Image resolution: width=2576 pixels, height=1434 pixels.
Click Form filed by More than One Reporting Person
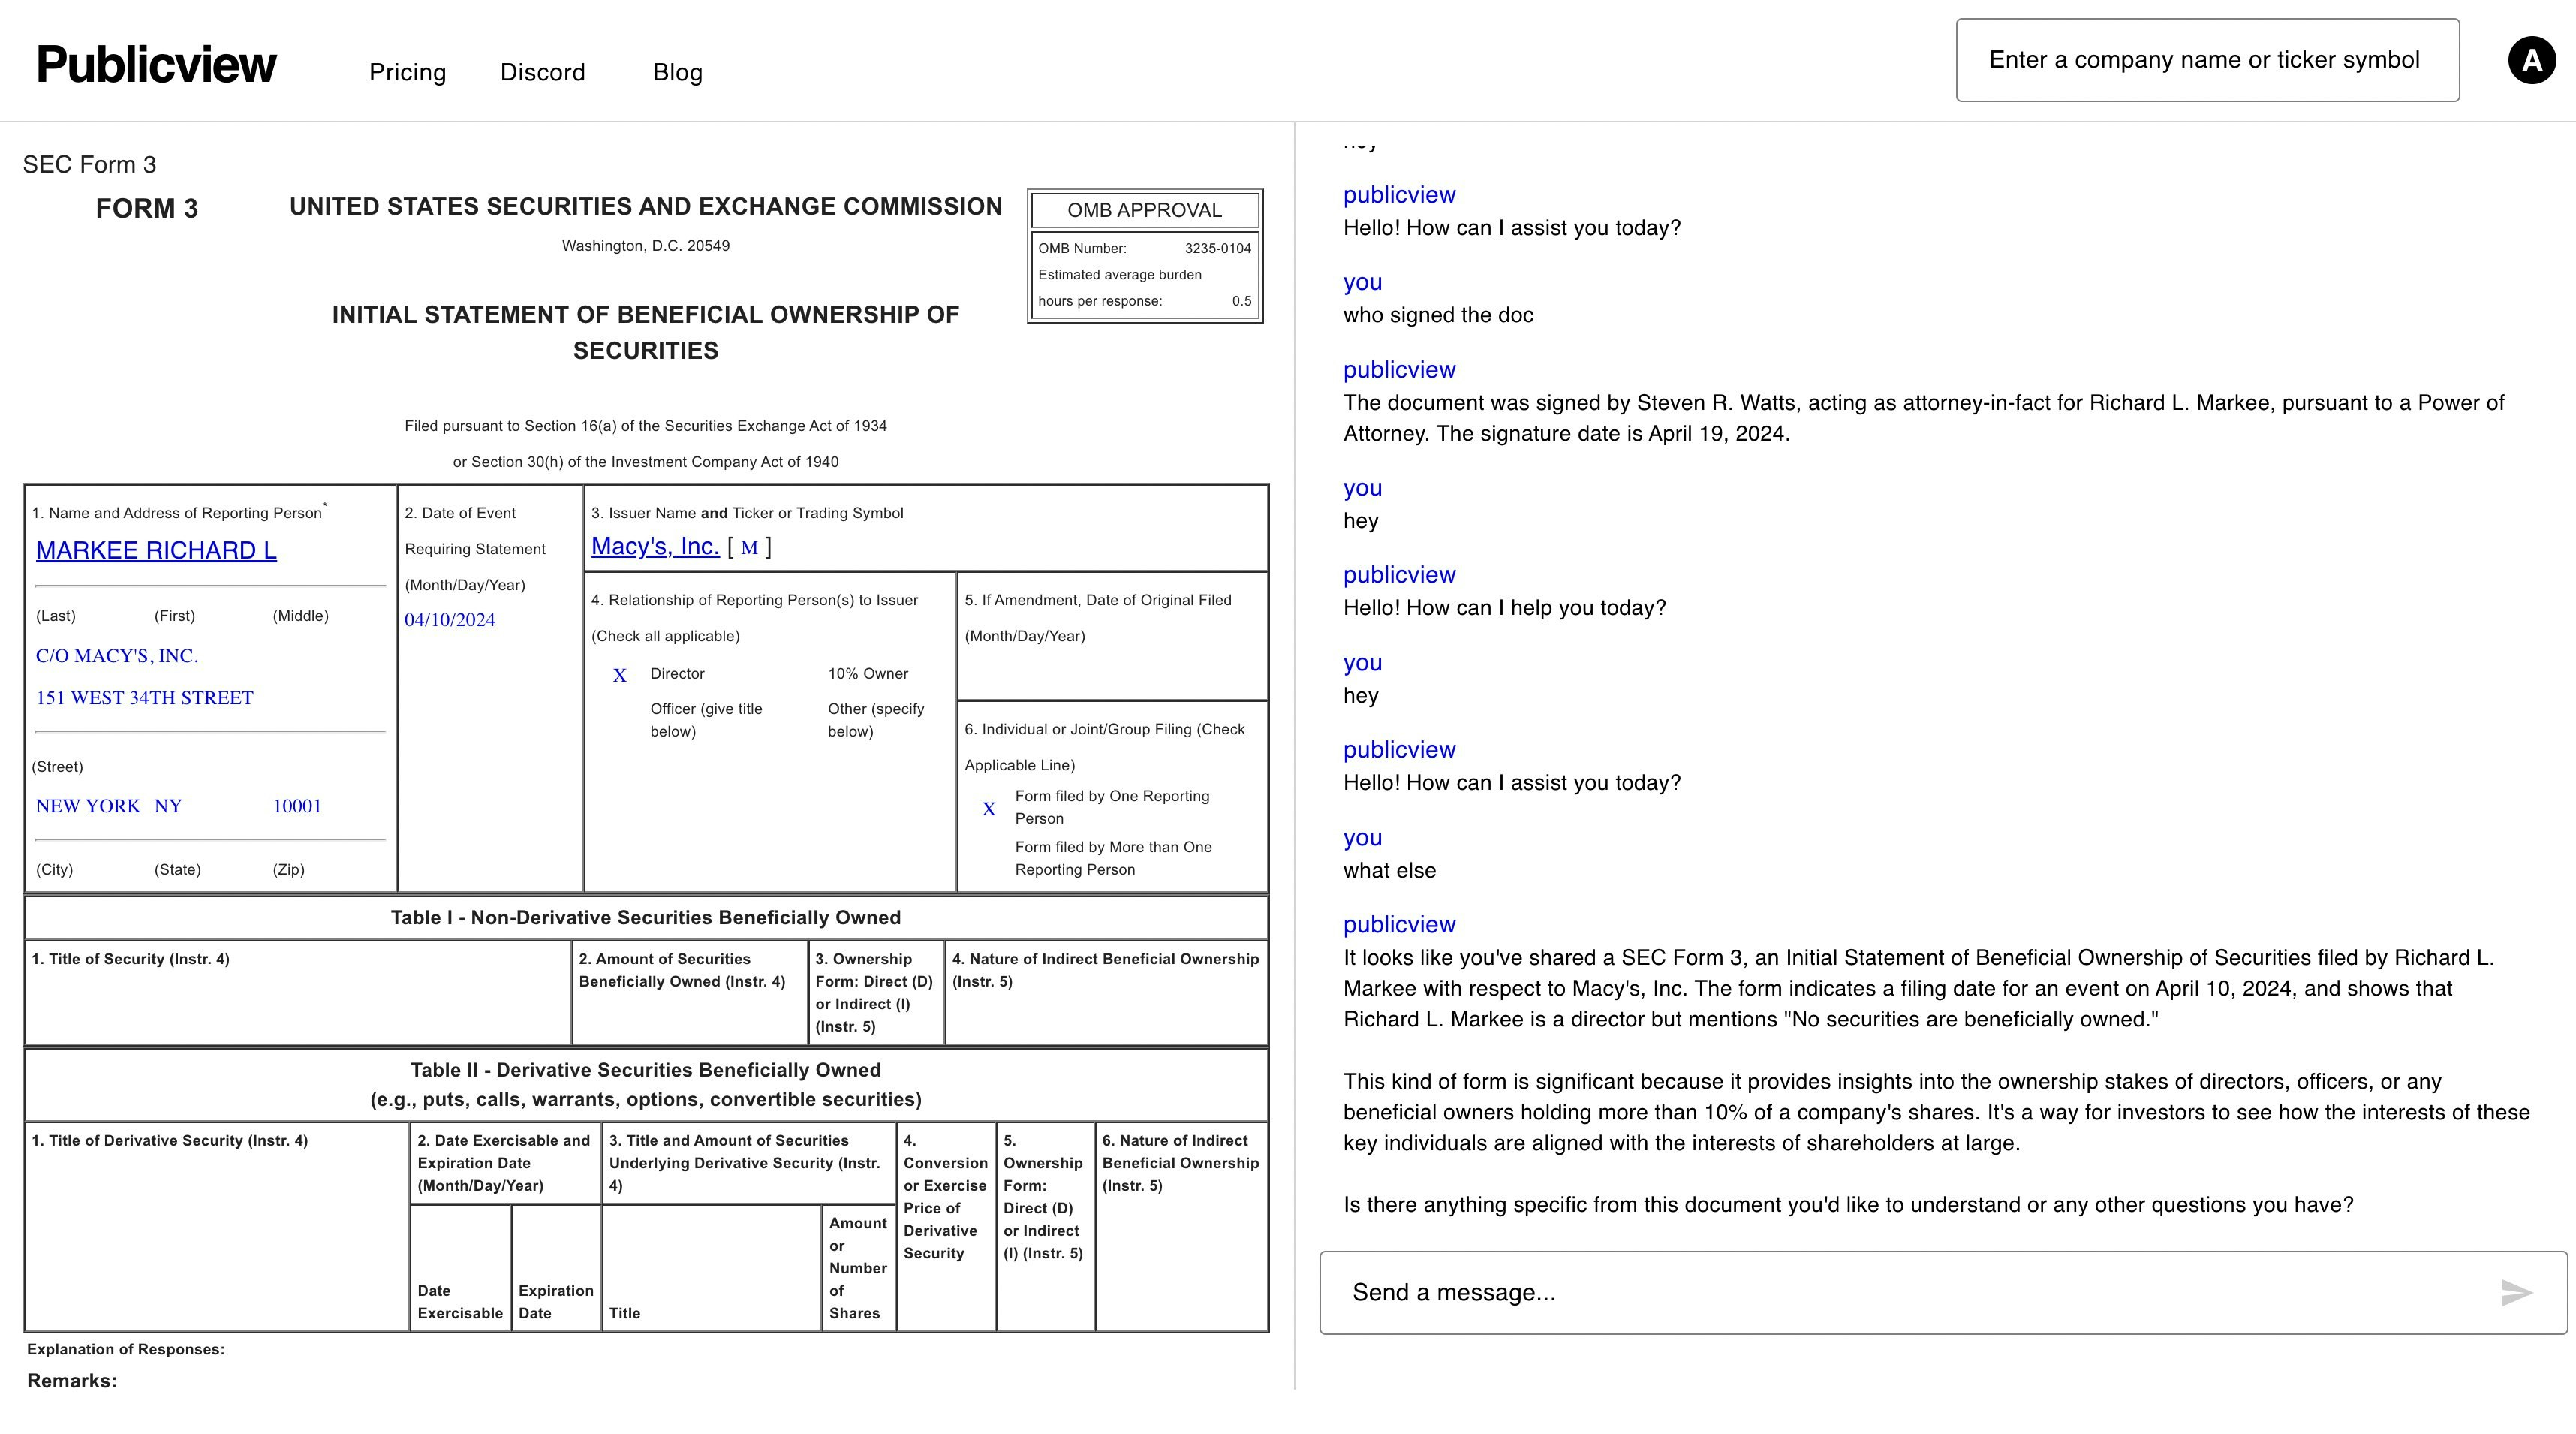point(1112,857)
